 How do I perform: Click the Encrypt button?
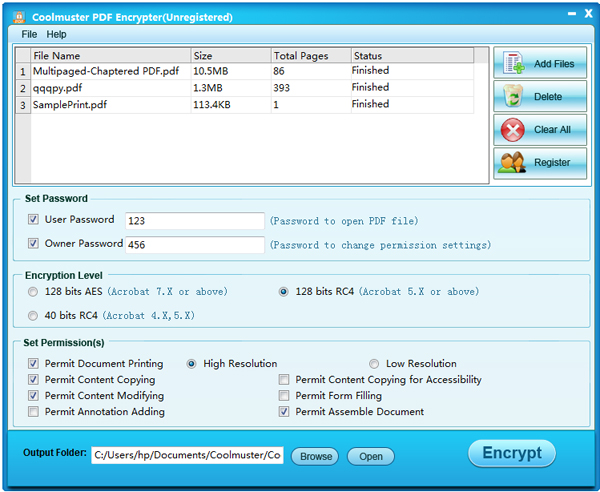[x=511, y=453]
